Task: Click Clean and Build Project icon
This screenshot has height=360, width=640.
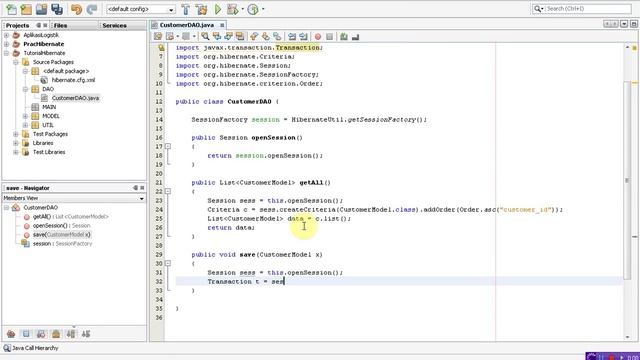Action: pos(201,9)
